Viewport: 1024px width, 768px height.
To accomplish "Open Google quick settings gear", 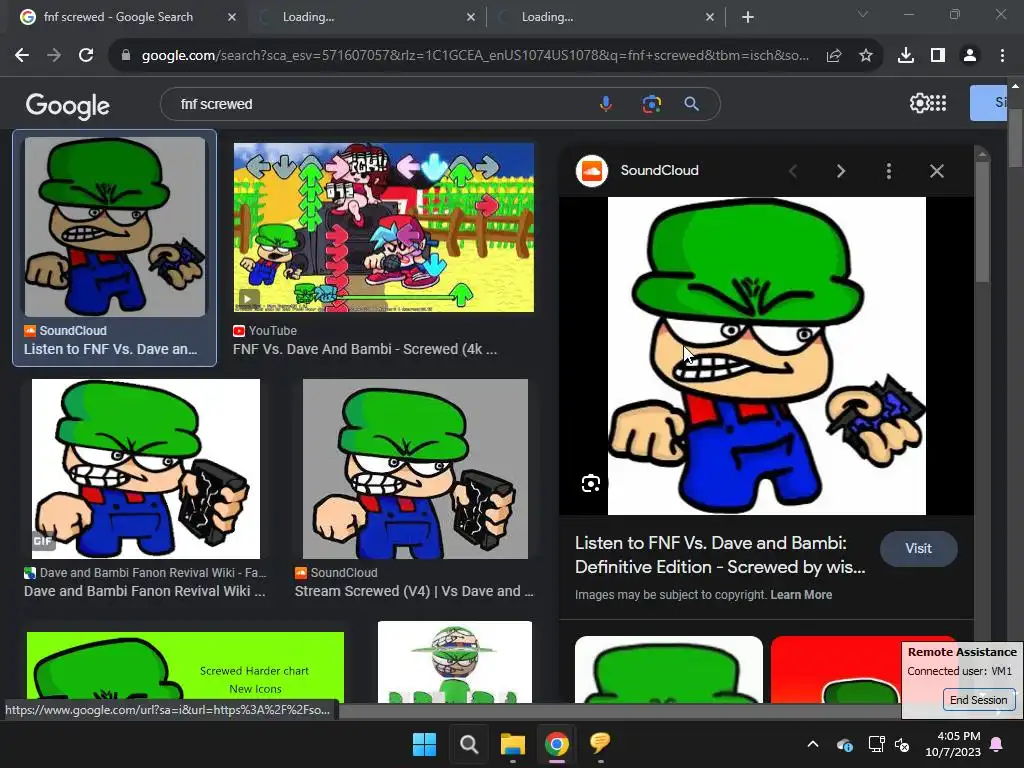I will pos(919,103).
